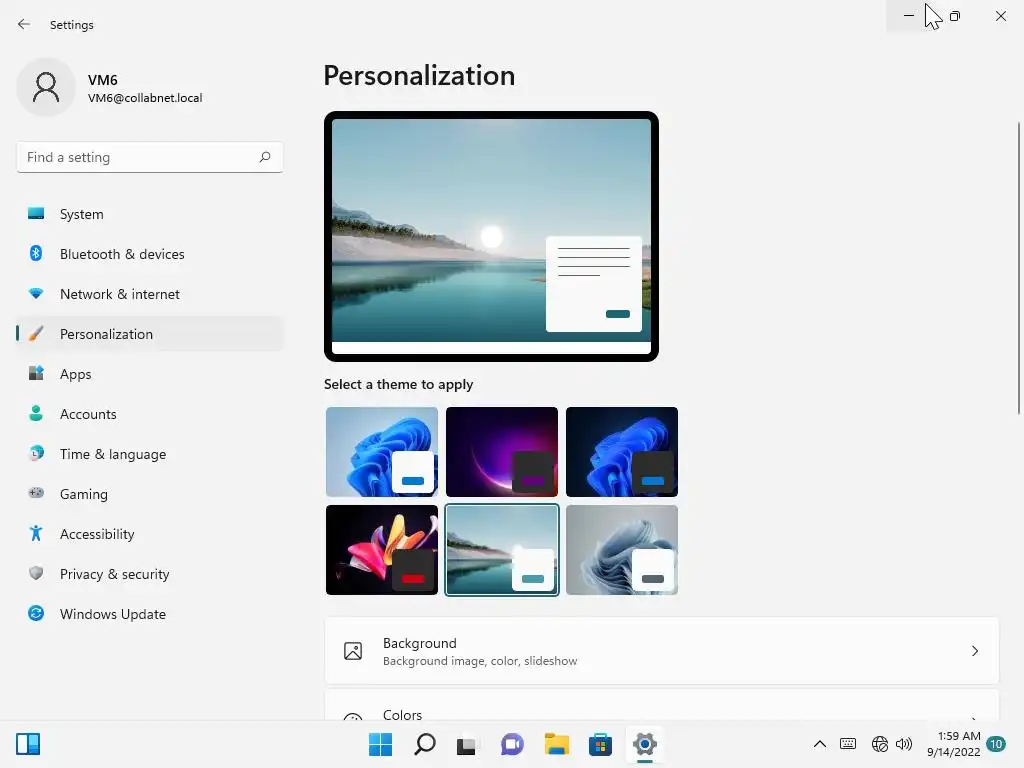Click the Background picture icon
Screen dimensions: 1024x768
tap(353, 651)
